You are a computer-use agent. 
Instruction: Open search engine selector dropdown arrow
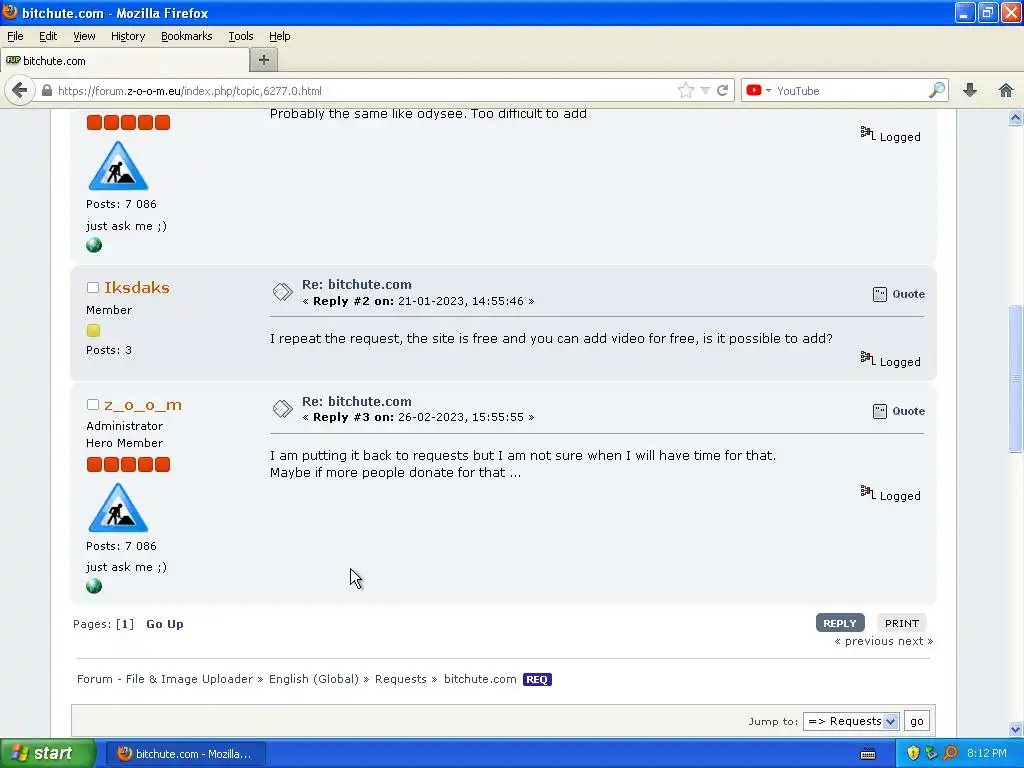[x=769, y=90]
